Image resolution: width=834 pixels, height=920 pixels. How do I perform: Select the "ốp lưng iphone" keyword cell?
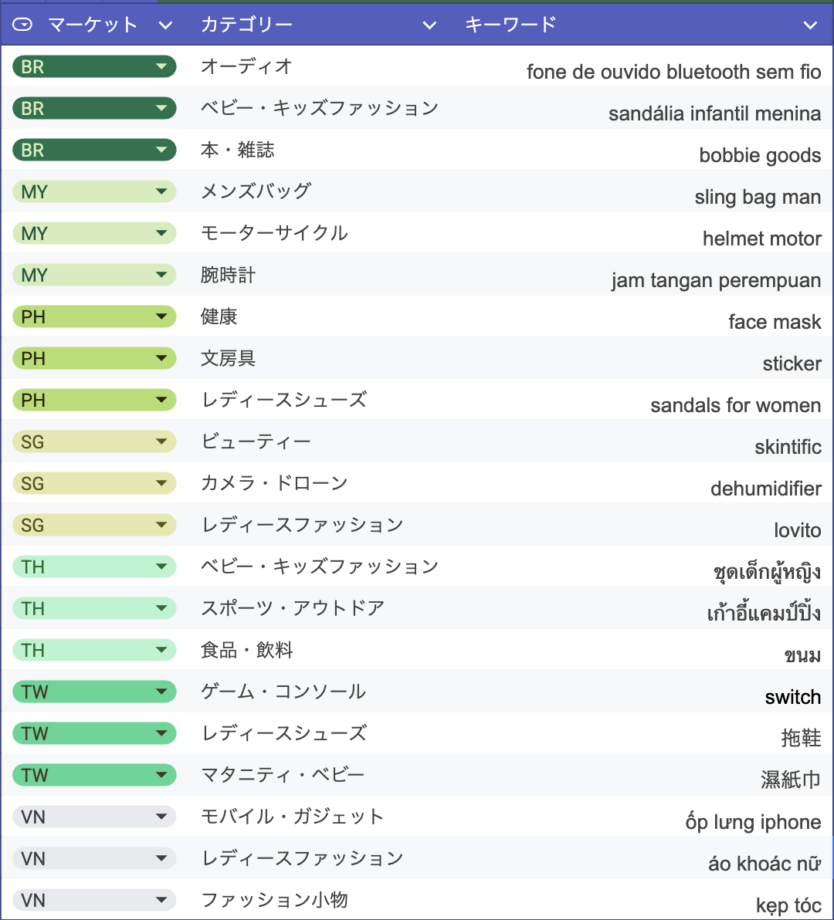[x=753, y=822]
